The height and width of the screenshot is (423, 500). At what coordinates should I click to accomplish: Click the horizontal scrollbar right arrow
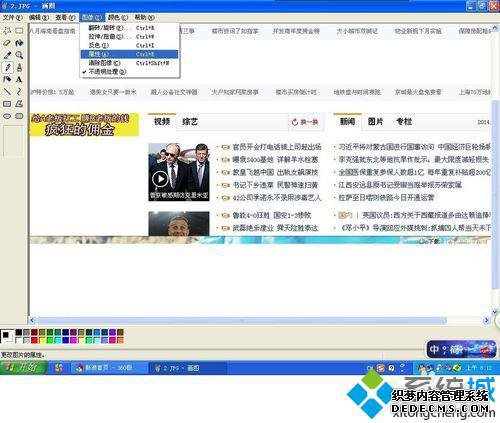tap(486, 320)
